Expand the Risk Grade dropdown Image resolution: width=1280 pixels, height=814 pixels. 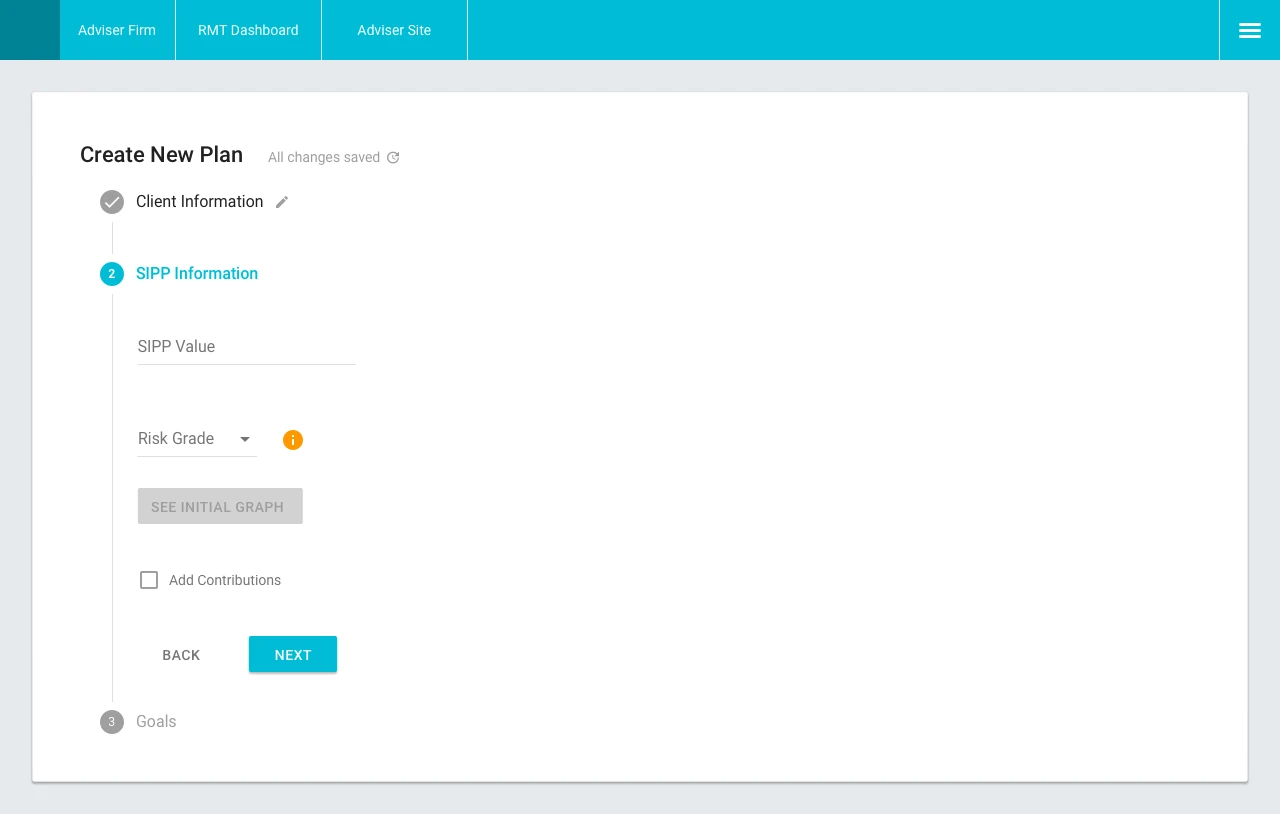[x=197, y=439]
